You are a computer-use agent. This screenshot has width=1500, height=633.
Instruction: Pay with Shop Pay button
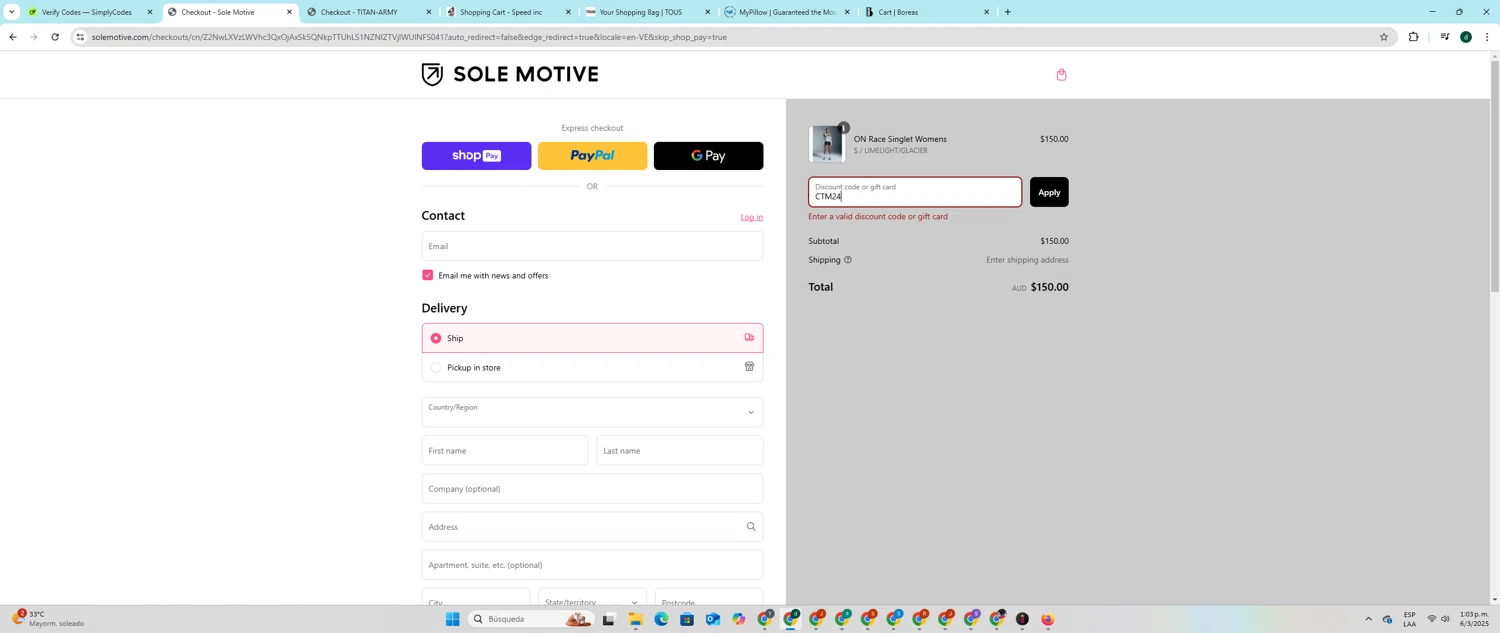476,156
